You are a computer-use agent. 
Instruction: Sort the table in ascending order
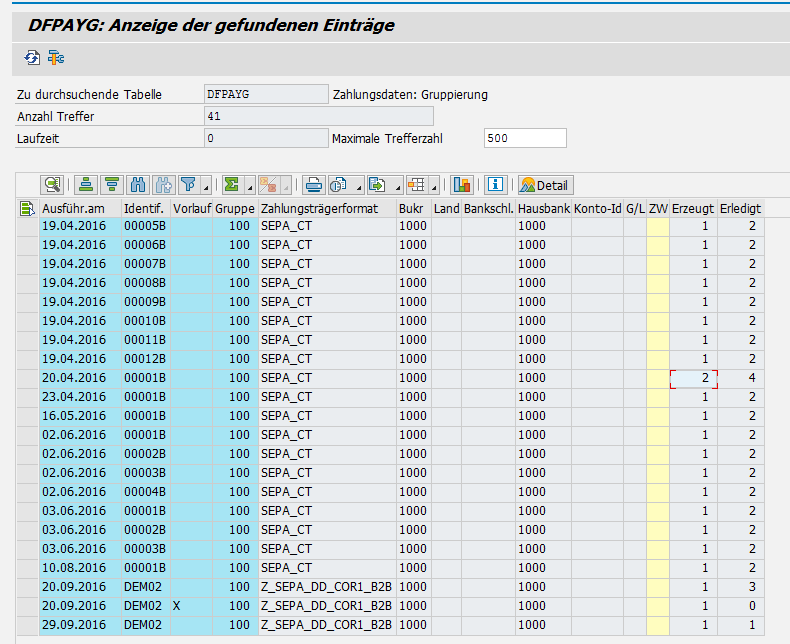pos(85,185)
